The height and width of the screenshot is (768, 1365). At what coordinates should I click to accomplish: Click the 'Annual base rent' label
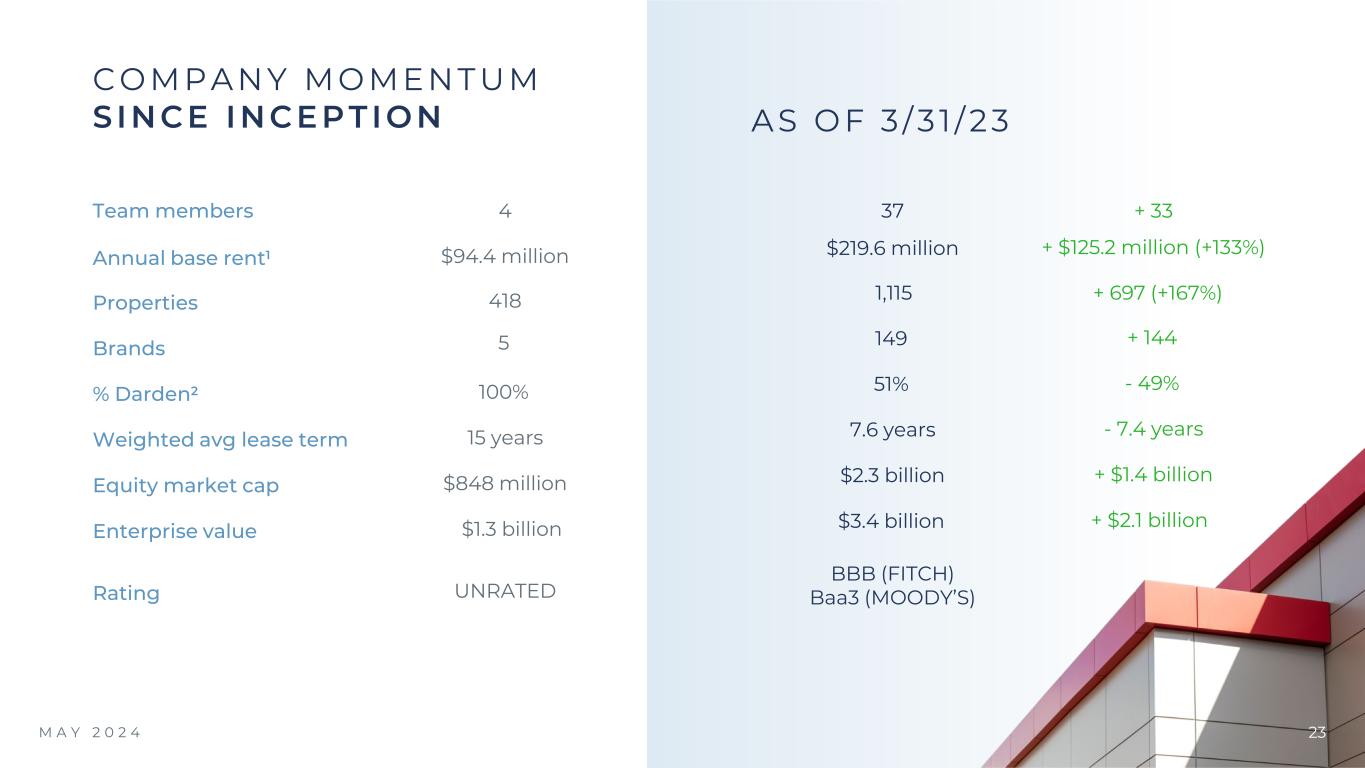182,258
